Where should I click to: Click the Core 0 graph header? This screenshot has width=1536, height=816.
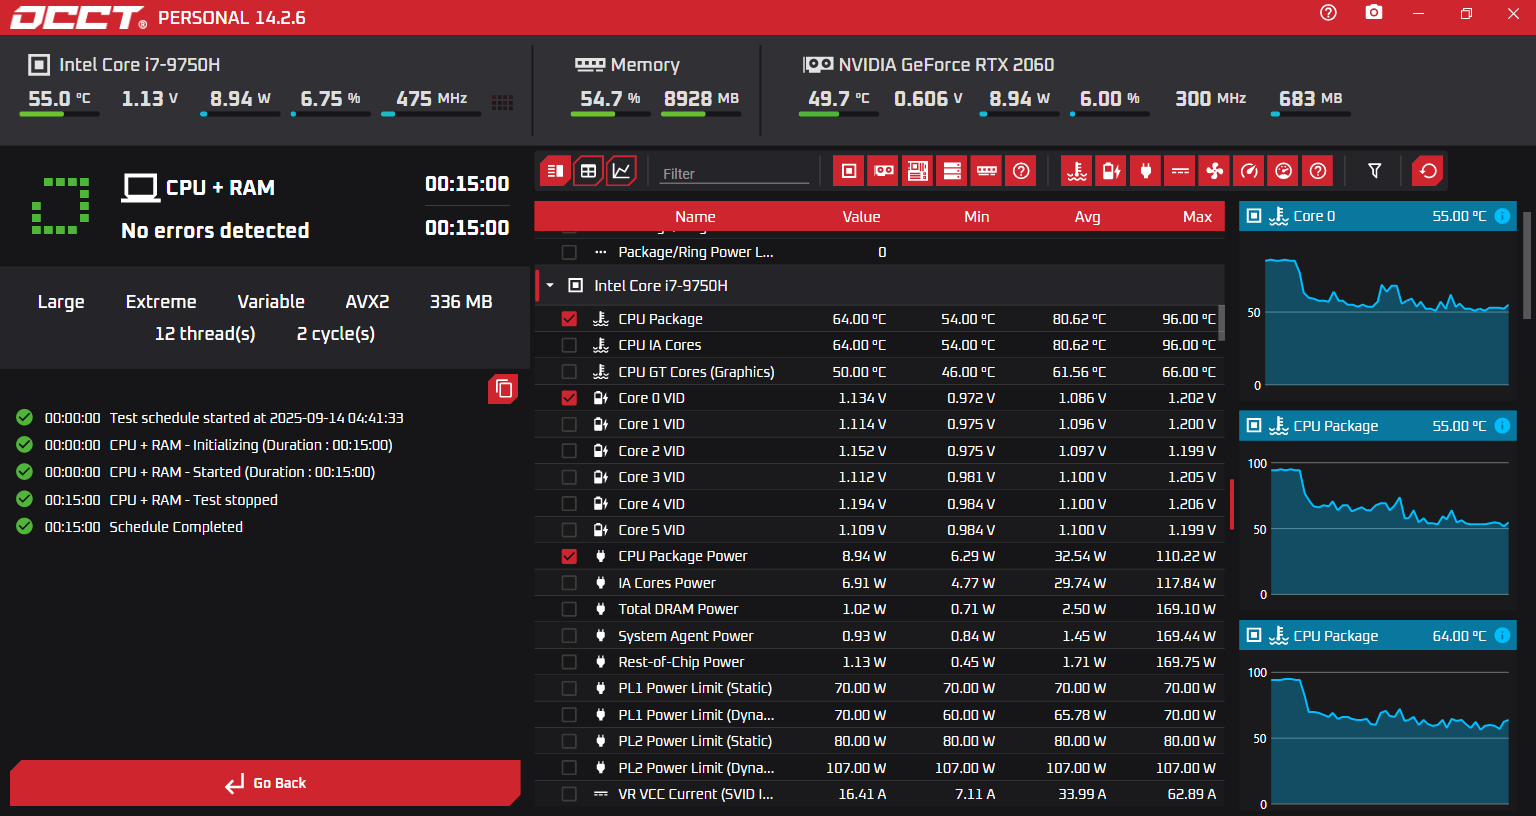1378,216
